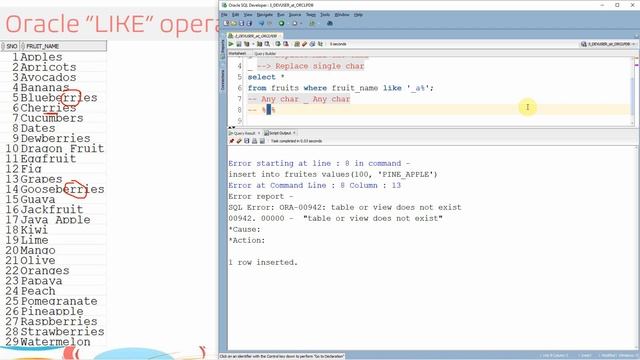Open the Window menu
This screenshot has width=640, height=360.
[x=342, y=15]
